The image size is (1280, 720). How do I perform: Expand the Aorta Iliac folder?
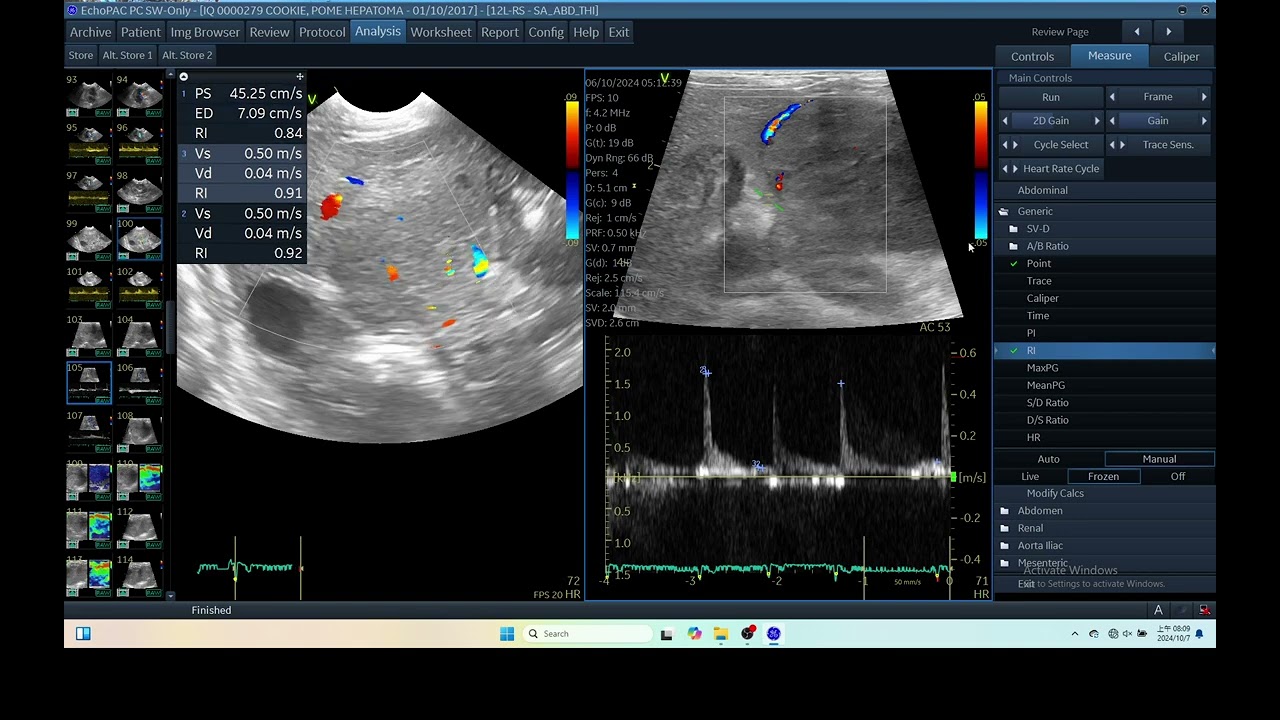coord(1040,546)
